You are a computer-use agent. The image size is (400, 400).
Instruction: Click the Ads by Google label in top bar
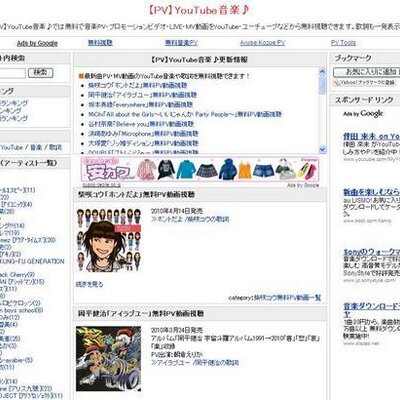[37, 43]
